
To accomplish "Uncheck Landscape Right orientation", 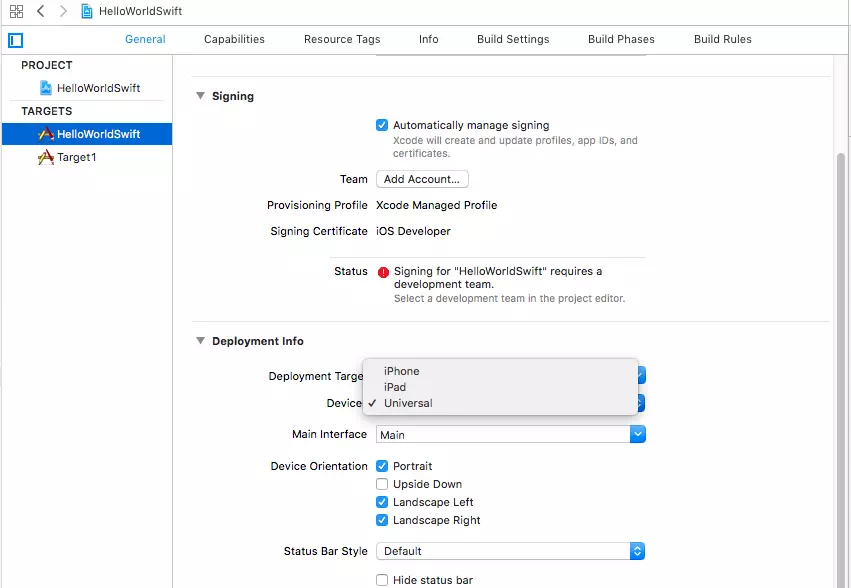I will (382, 520).
